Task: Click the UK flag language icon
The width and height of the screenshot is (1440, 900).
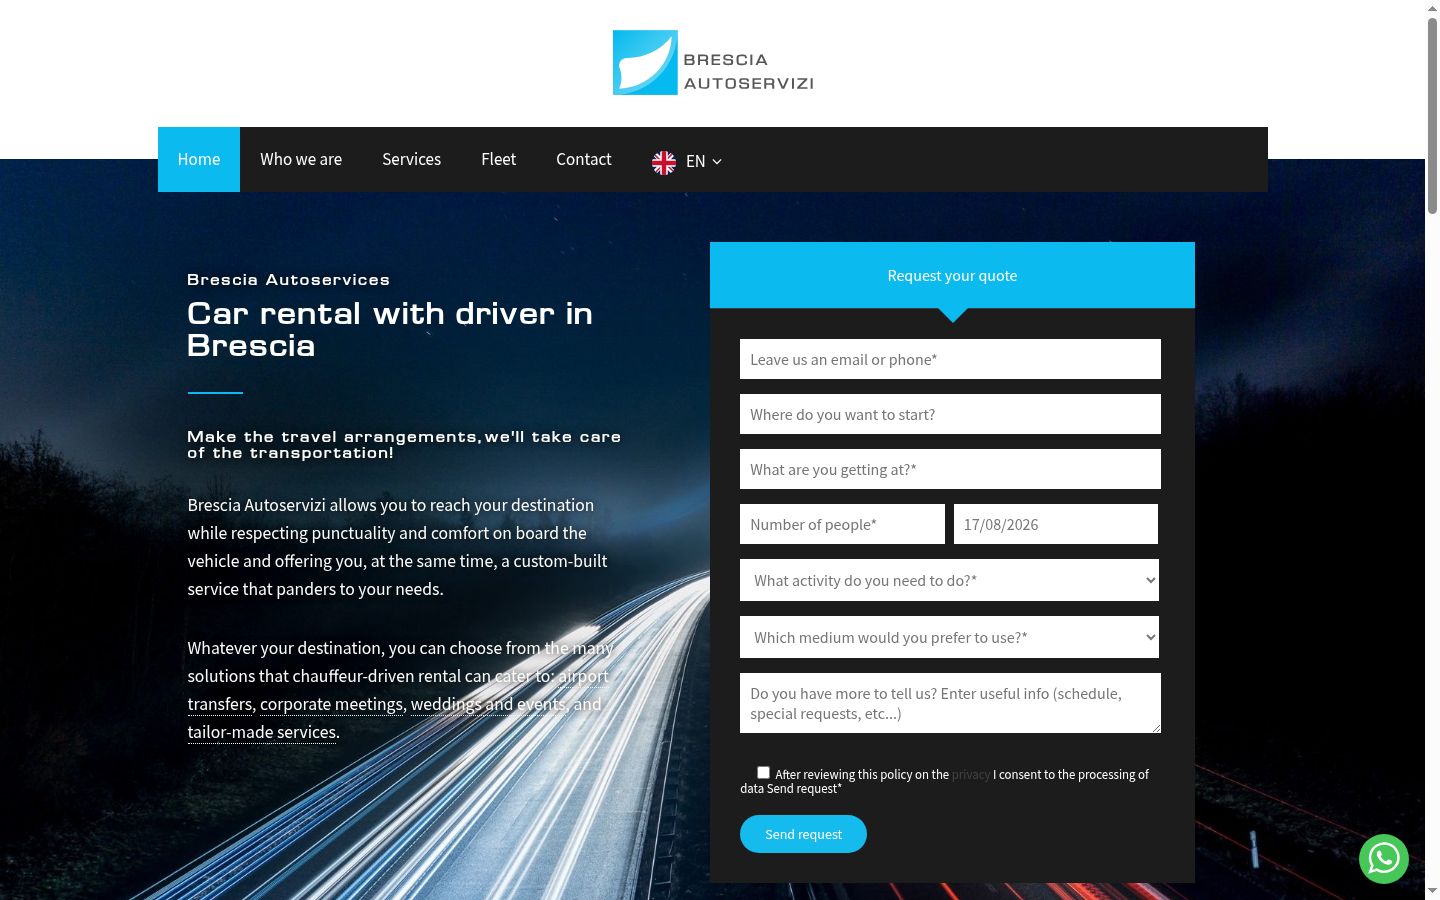Action: [x=664, y=162]
